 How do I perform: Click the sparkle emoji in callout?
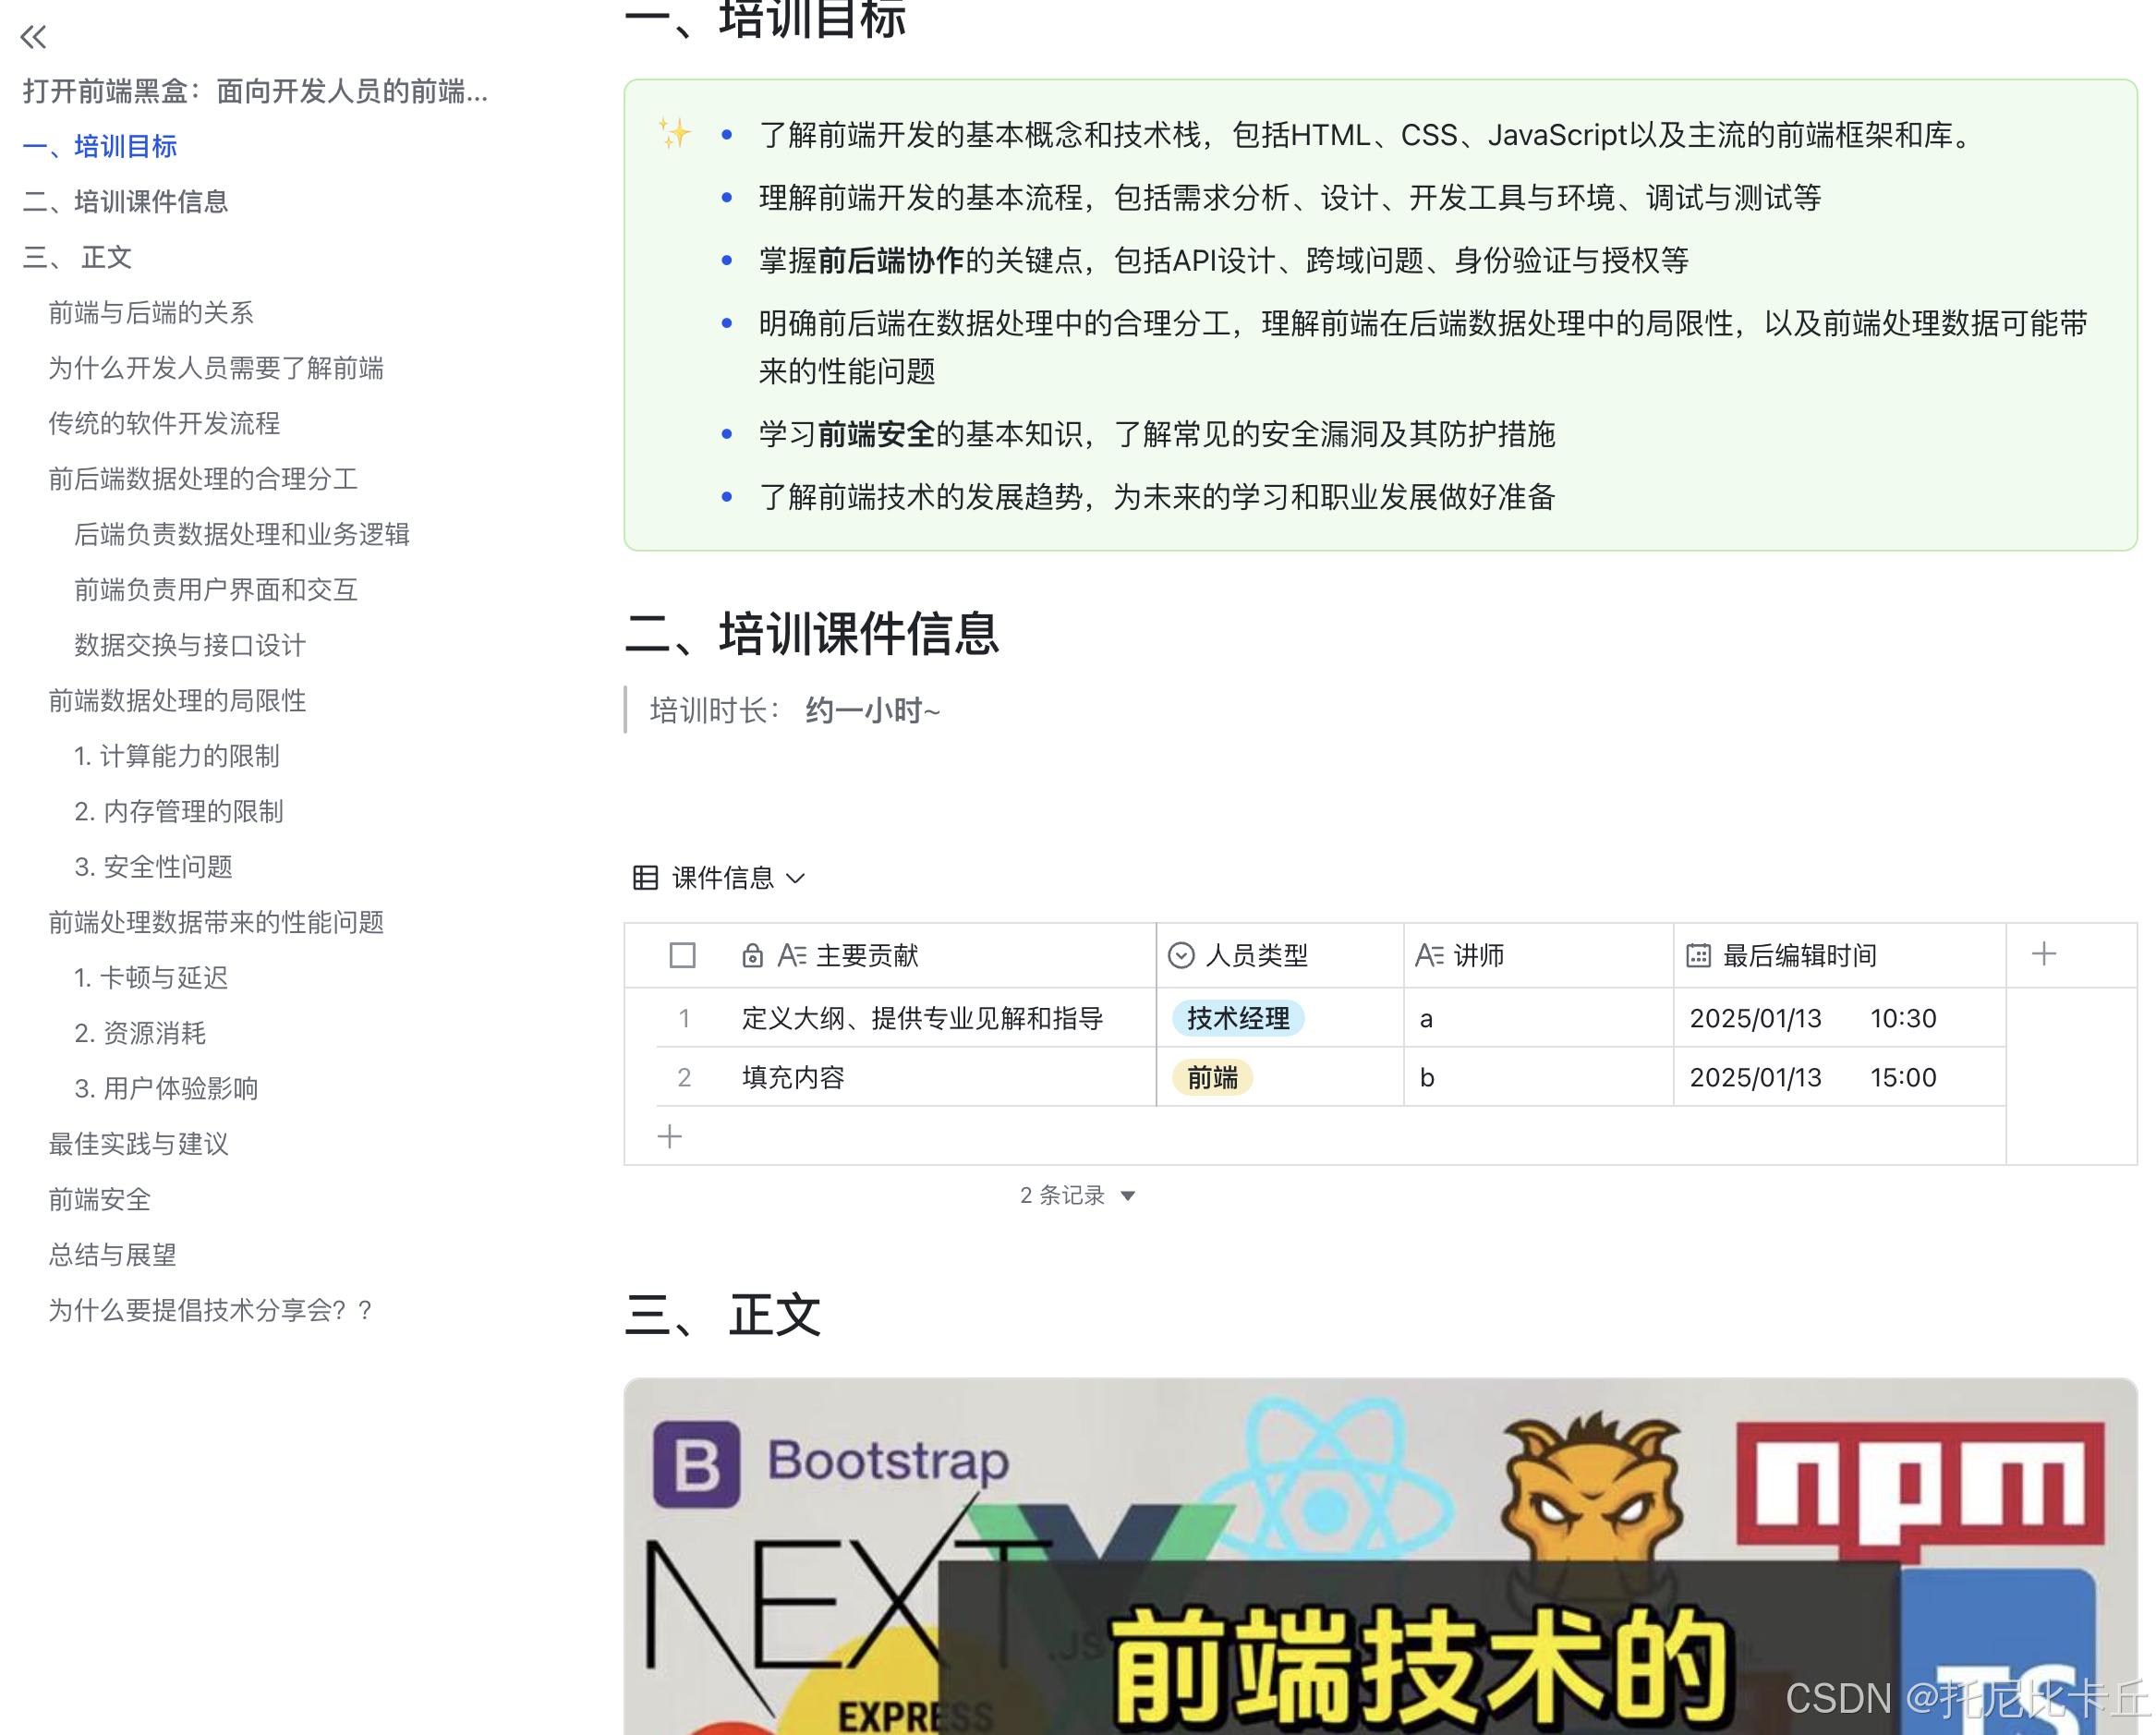(x=674, y=133)
